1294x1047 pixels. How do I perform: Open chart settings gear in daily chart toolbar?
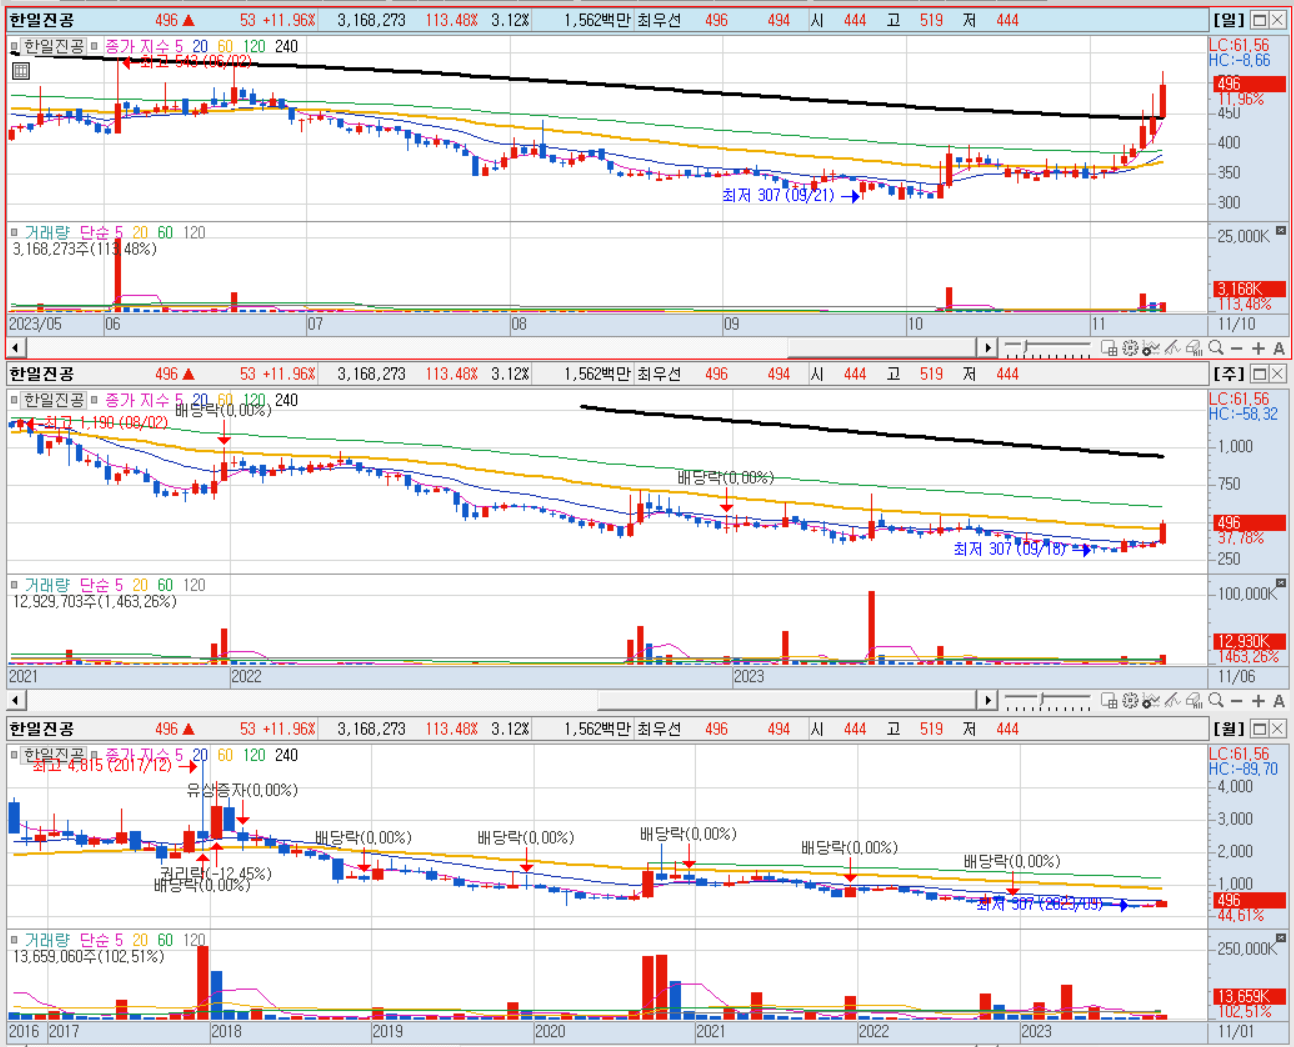tap(1130, 348)
